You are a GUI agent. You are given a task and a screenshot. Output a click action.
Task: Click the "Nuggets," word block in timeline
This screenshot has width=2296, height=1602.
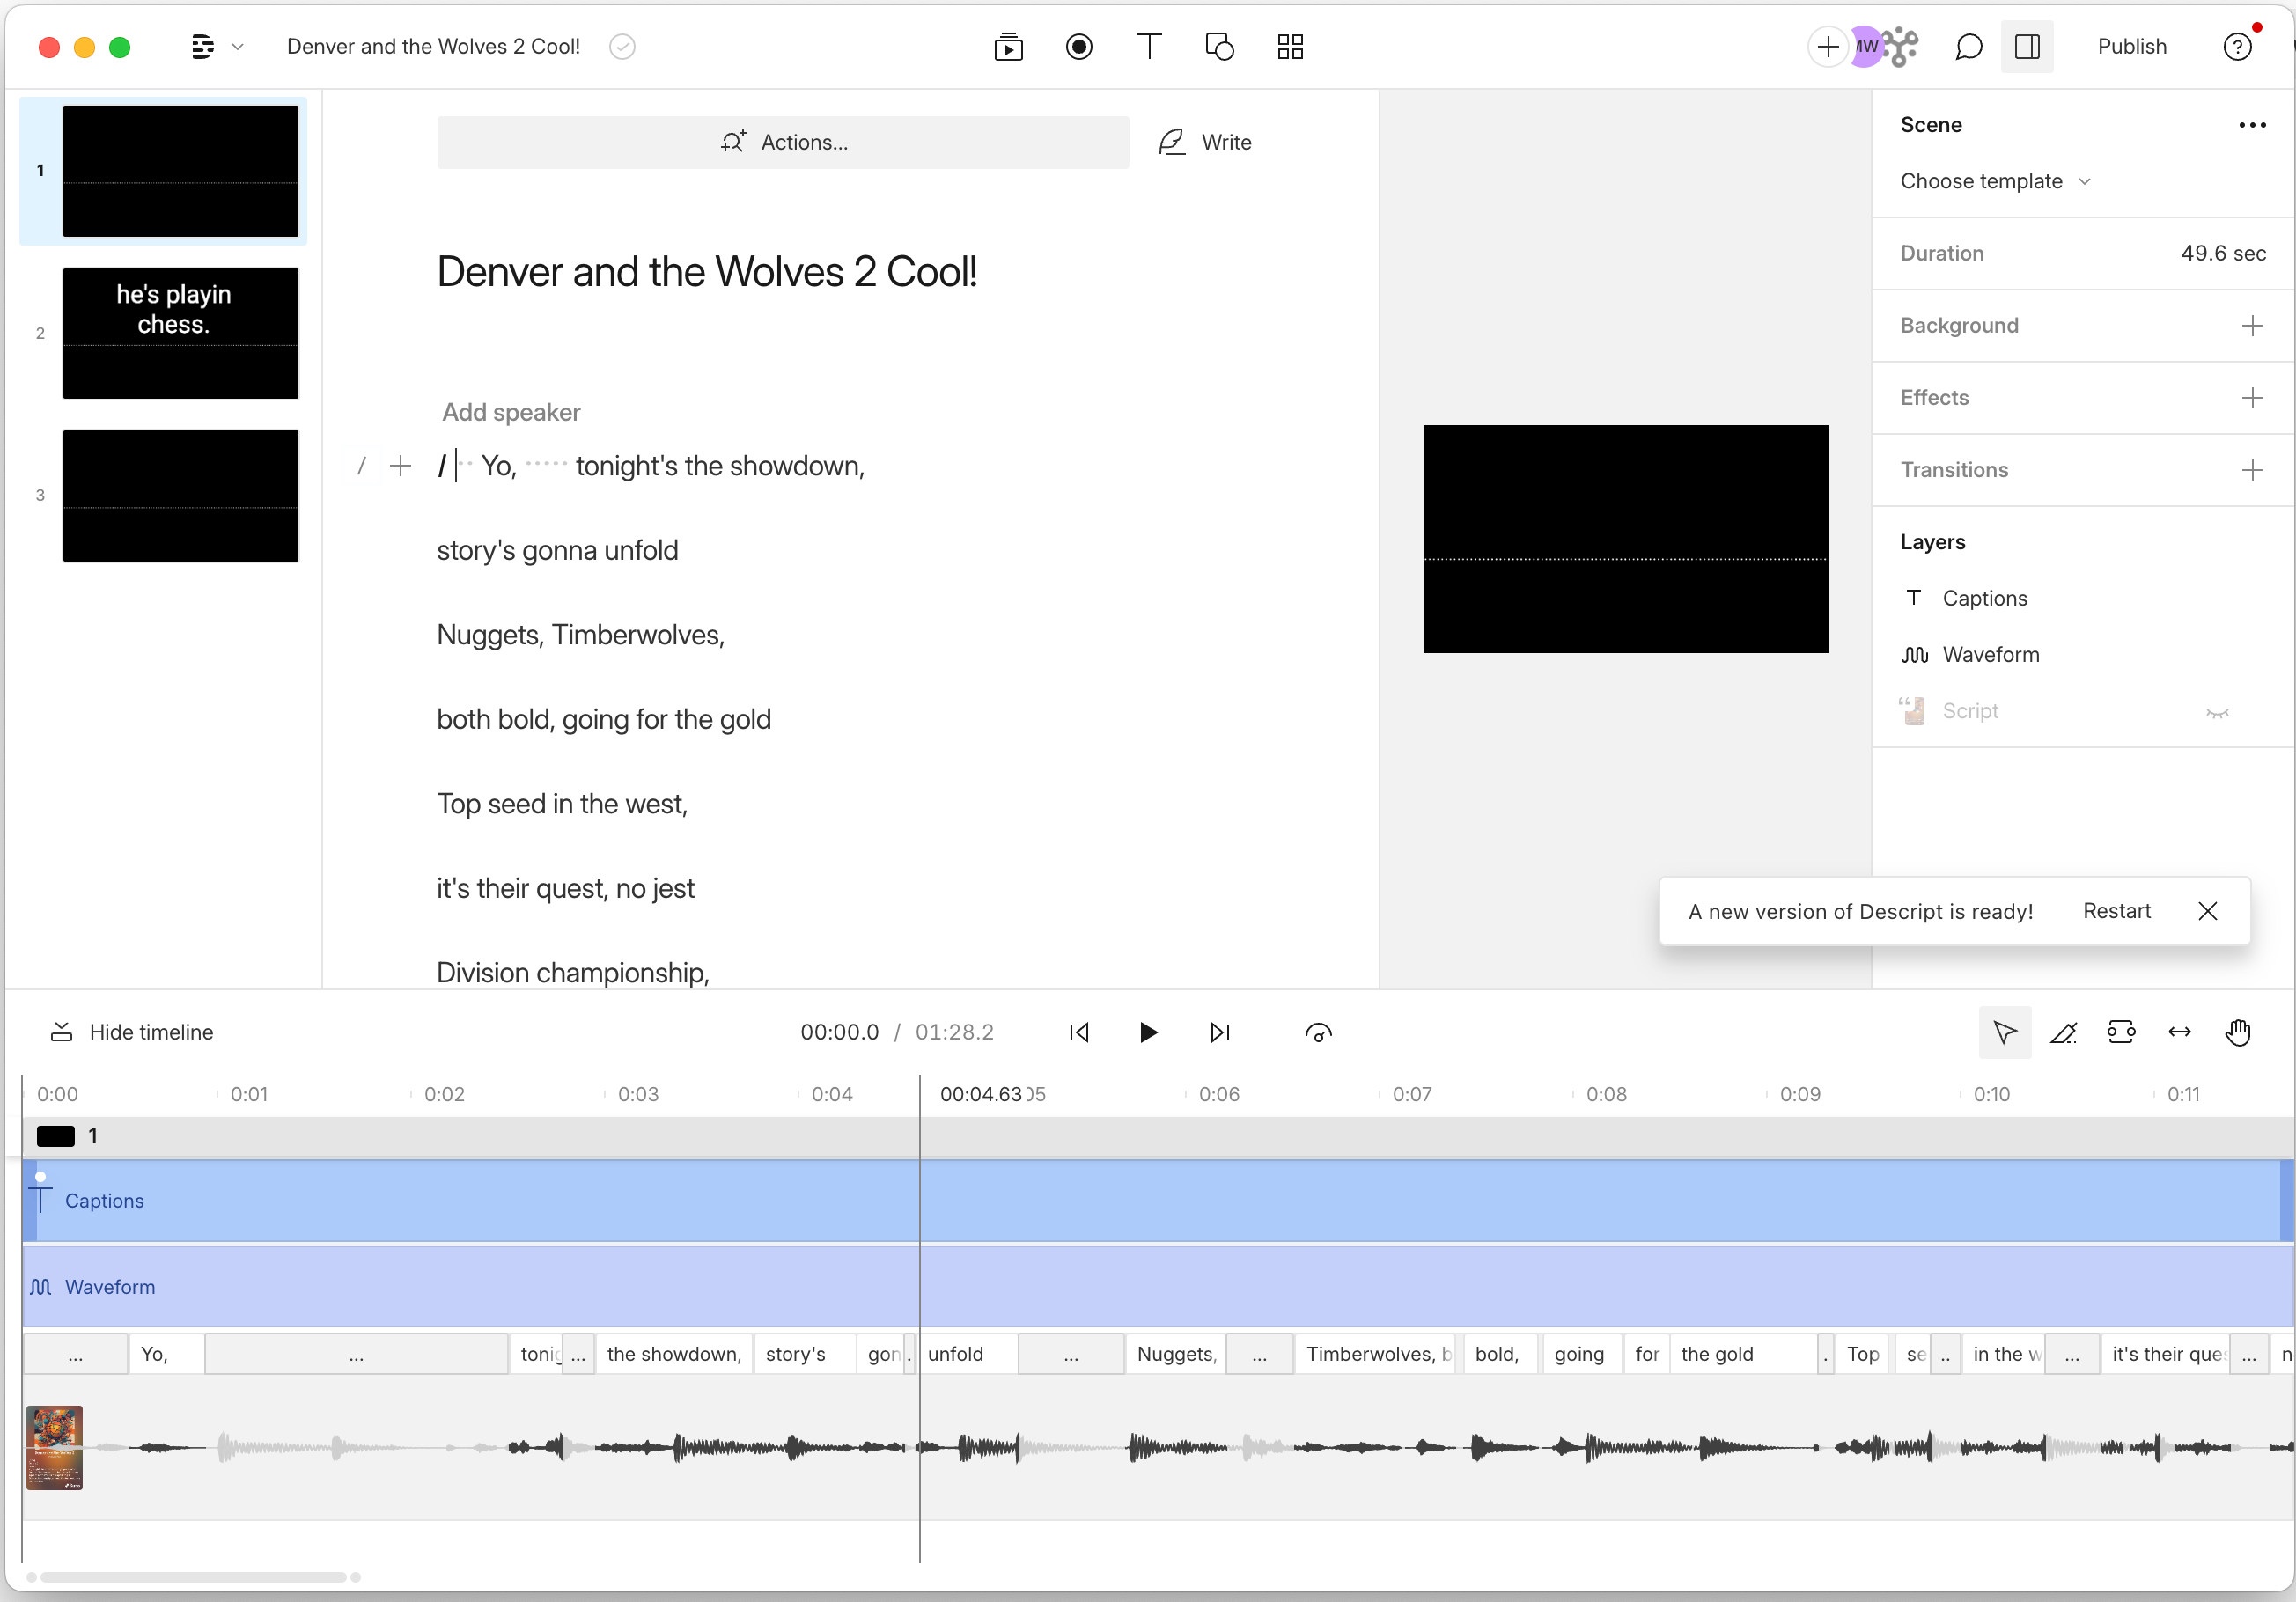tap(1175, 1354)
